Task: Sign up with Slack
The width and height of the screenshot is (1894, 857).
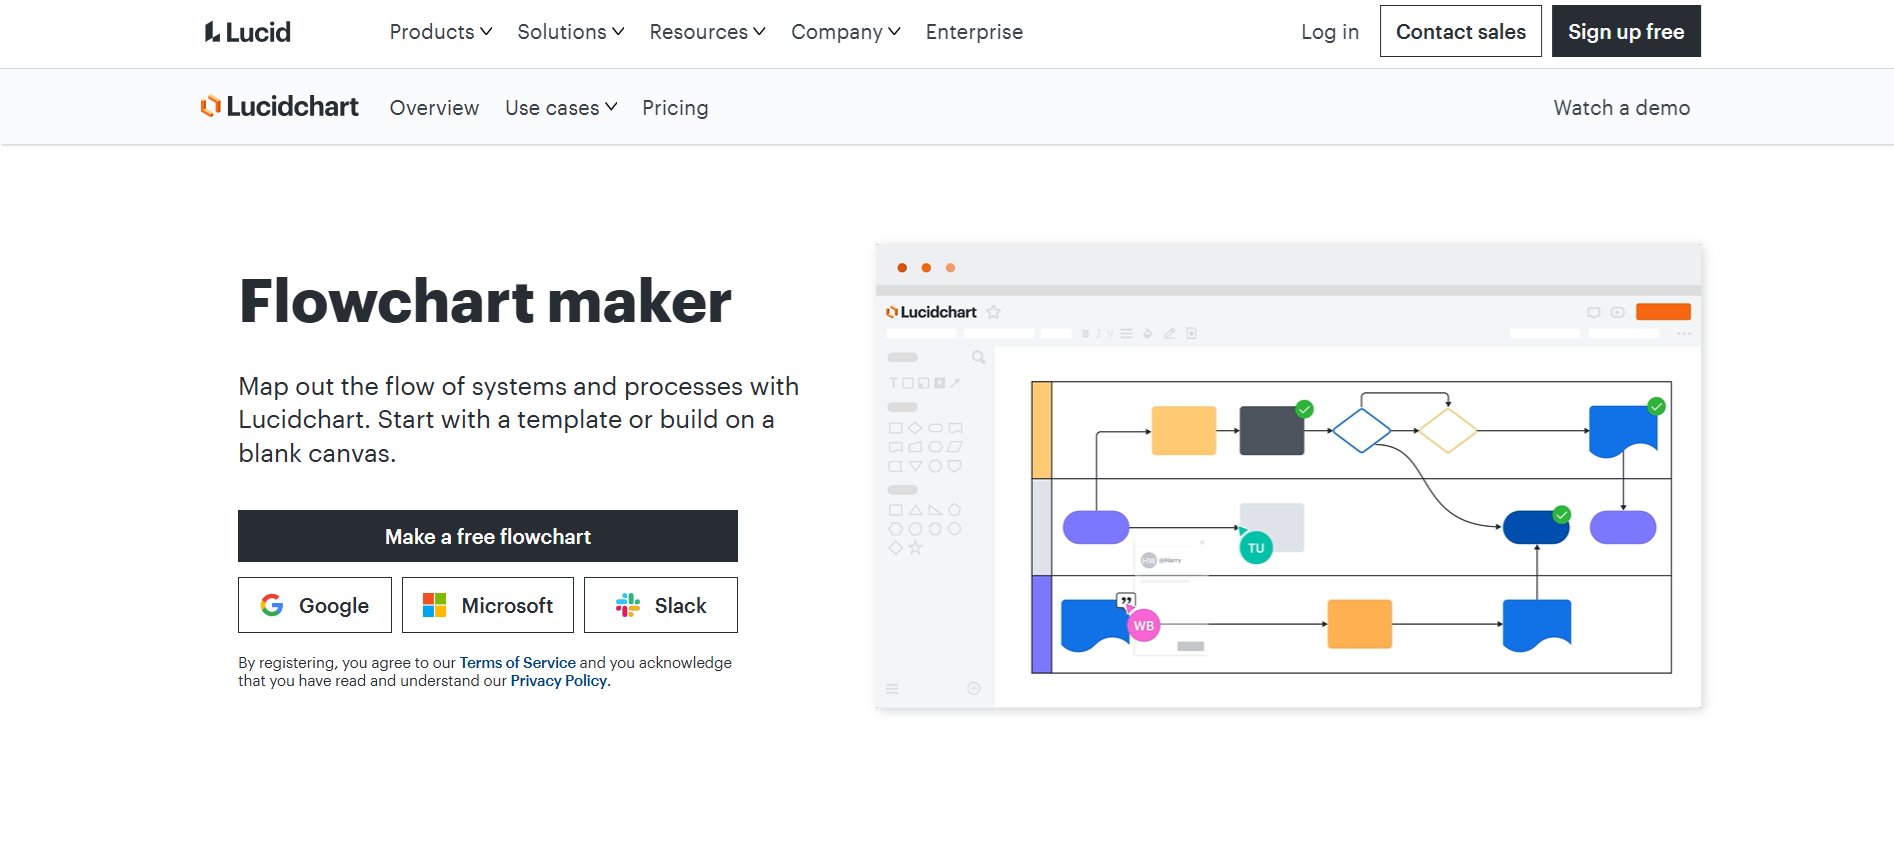Action: [661, 605]
